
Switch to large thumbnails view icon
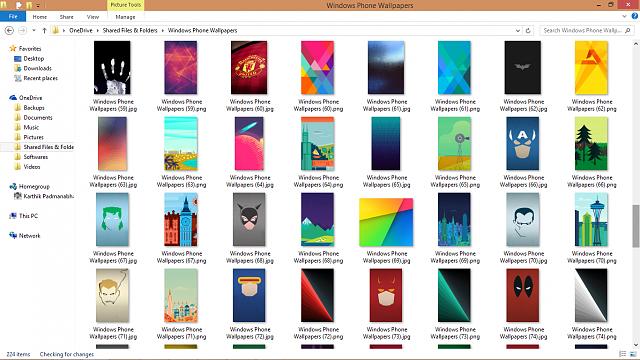(x=633, y=354)
